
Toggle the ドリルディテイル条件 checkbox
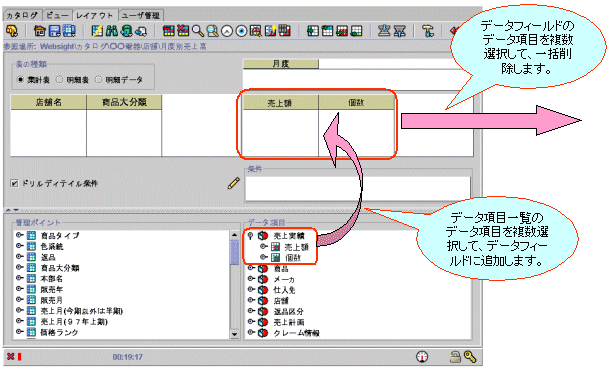point(14,183)
